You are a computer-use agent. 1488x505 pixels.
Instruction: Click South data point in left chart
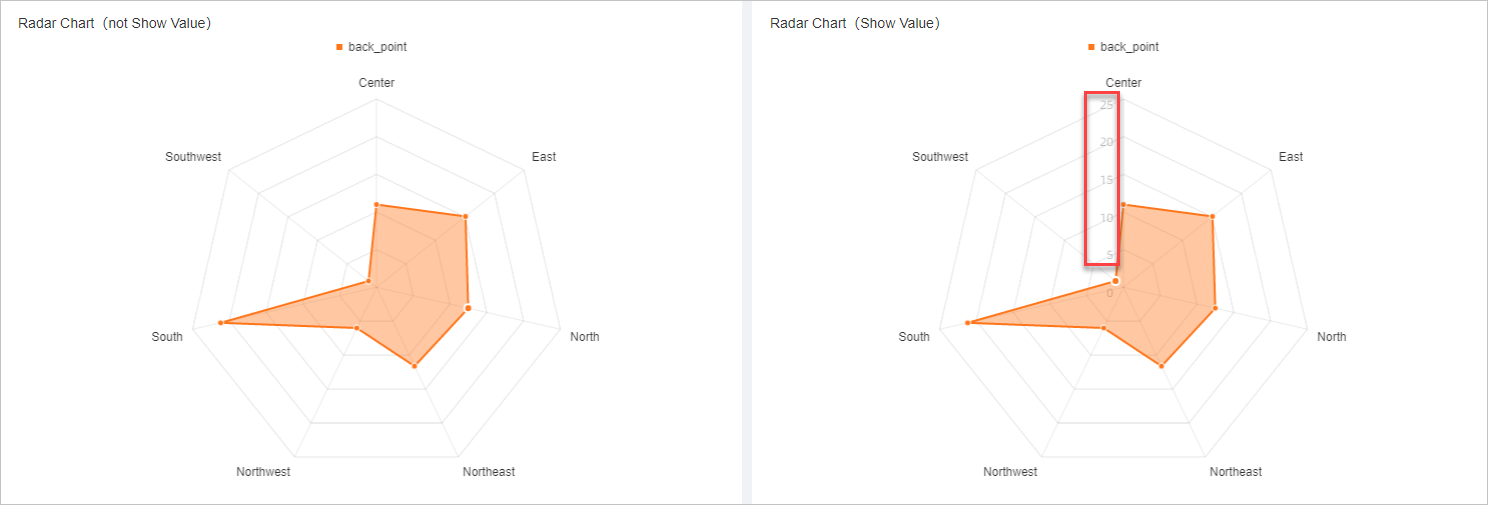click(x=220, y=323)
